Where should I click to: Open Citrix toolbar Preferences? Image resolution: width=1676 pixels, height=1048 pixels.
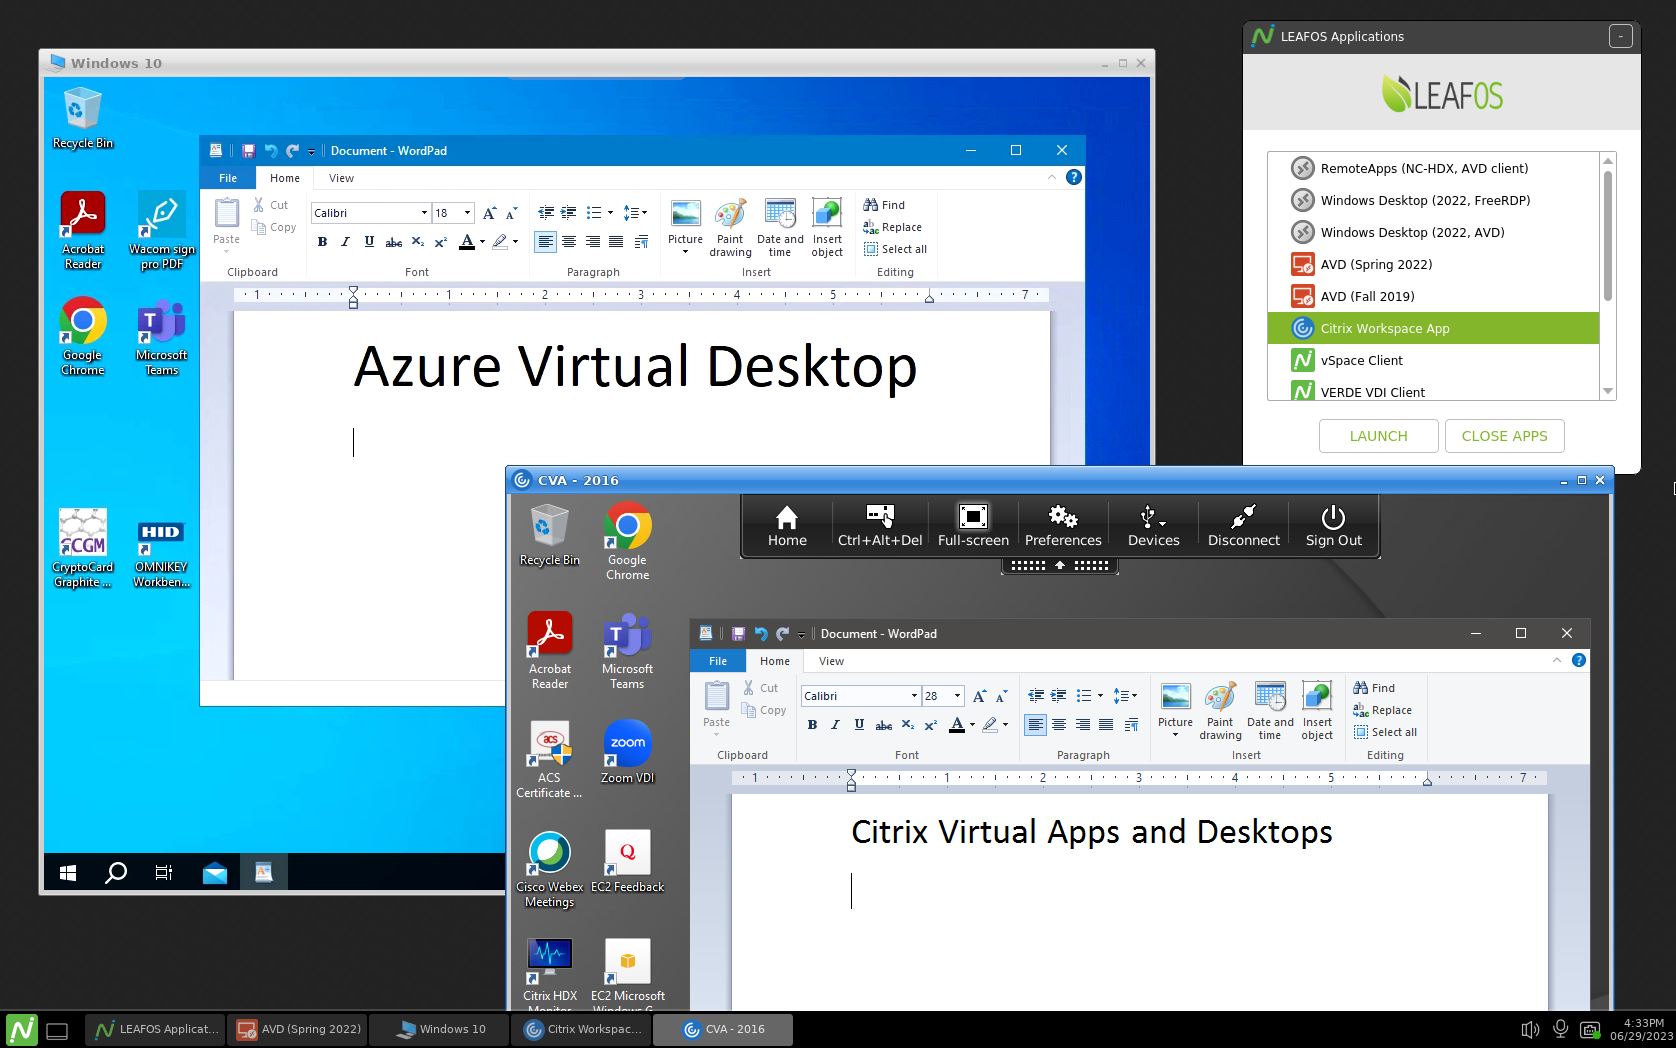click(x=1063, y=526)
